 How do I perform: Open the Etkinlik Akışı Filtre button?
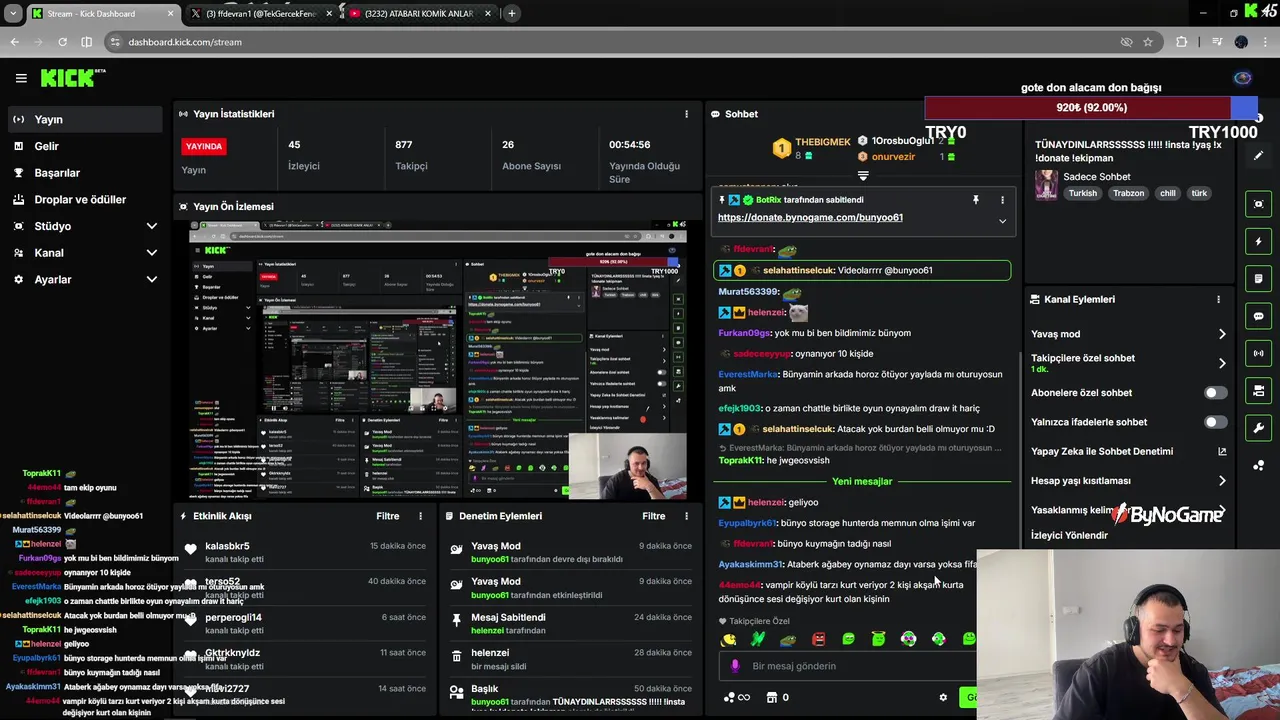coord(388,516)
